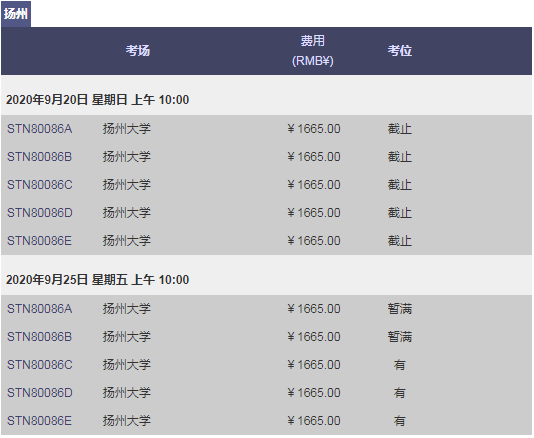Screen dimensions: 534x438
Task: Click ¥1665.00 fee in Sept 20 STN80086C row
Action: tap(314, 185)
